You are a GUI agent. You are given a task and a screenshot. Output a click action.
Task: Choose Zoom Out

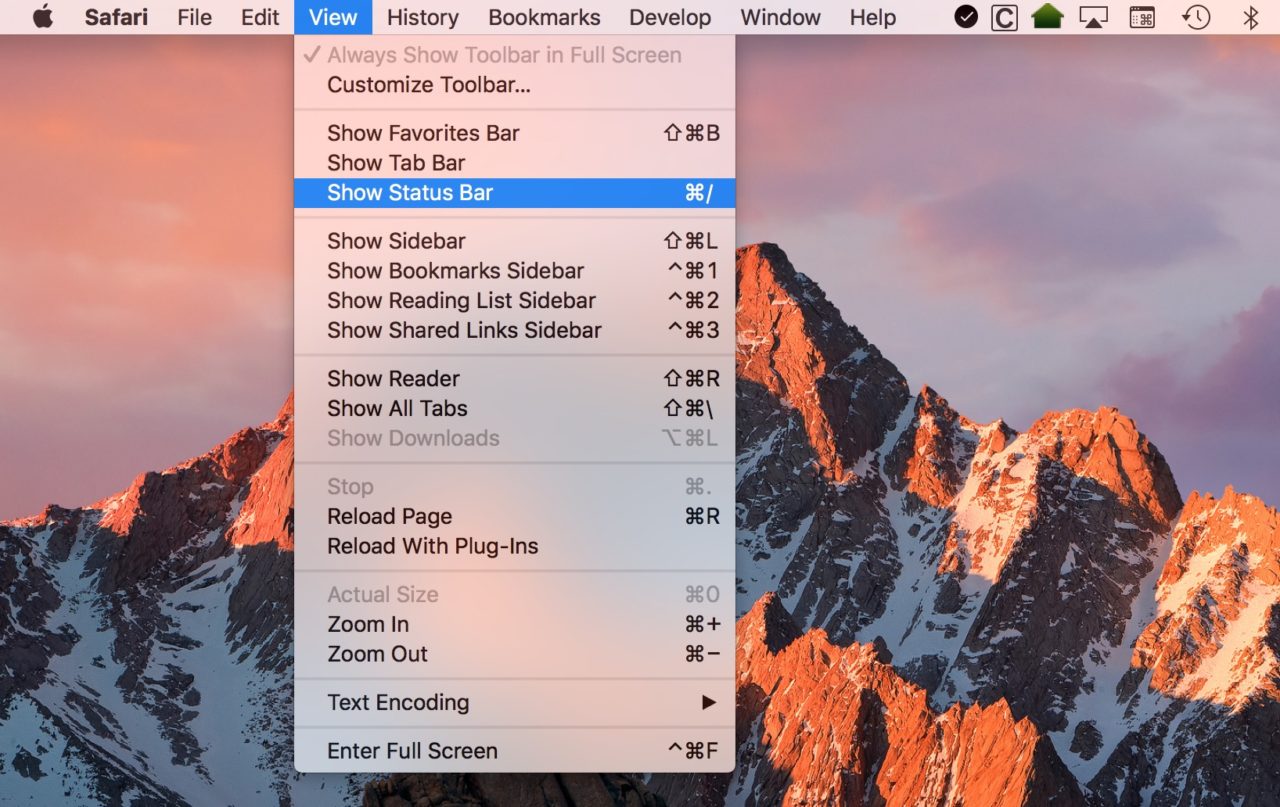514,655
